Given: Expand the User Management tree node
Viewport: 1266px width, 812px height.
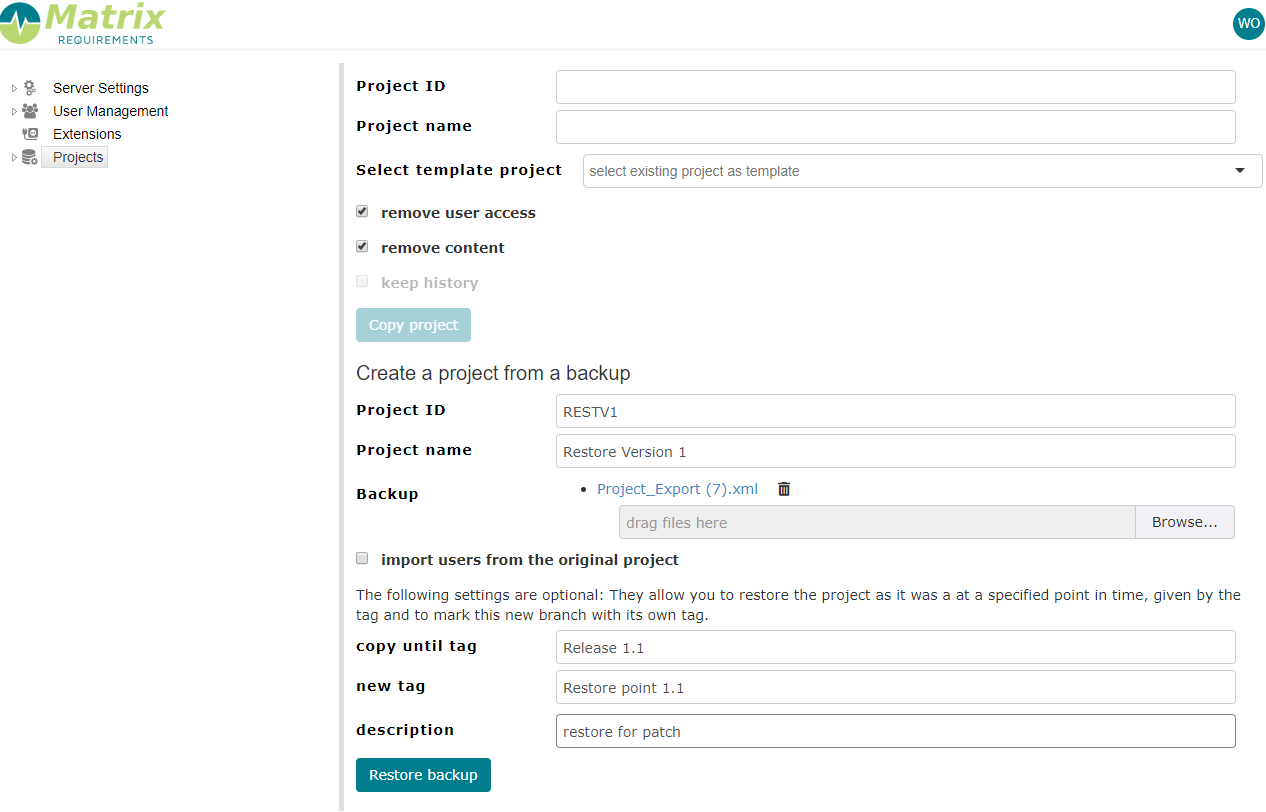Looking at the screenshot, I should 14,111.
